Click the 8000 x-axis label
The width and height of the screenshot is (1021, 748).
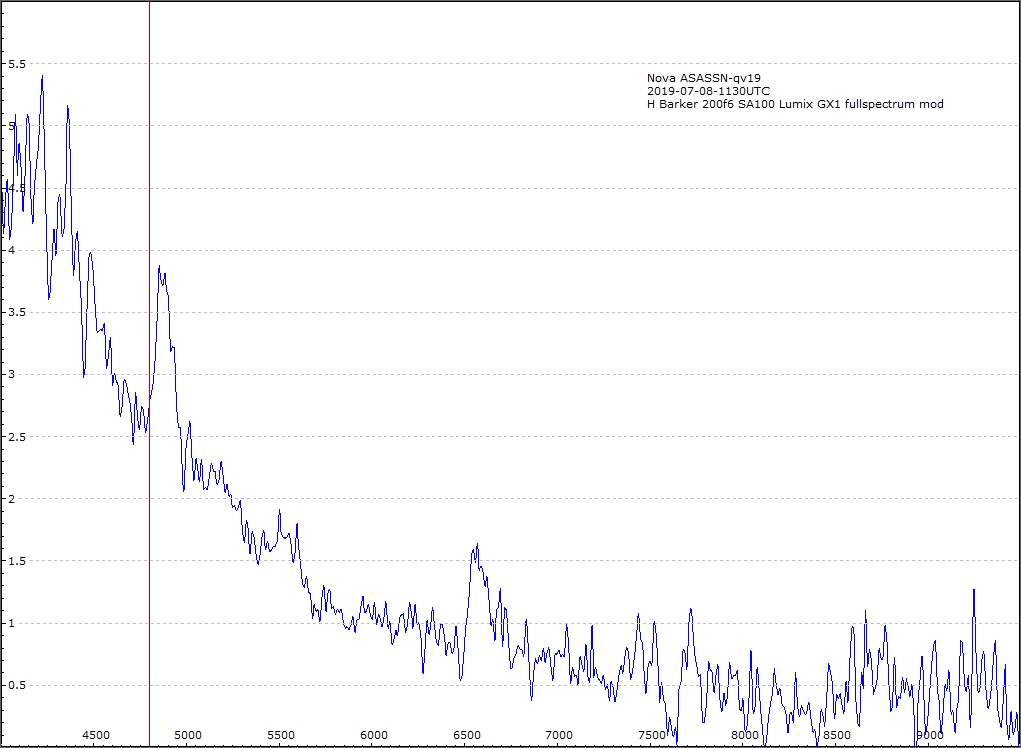click(x=745, y=735)
